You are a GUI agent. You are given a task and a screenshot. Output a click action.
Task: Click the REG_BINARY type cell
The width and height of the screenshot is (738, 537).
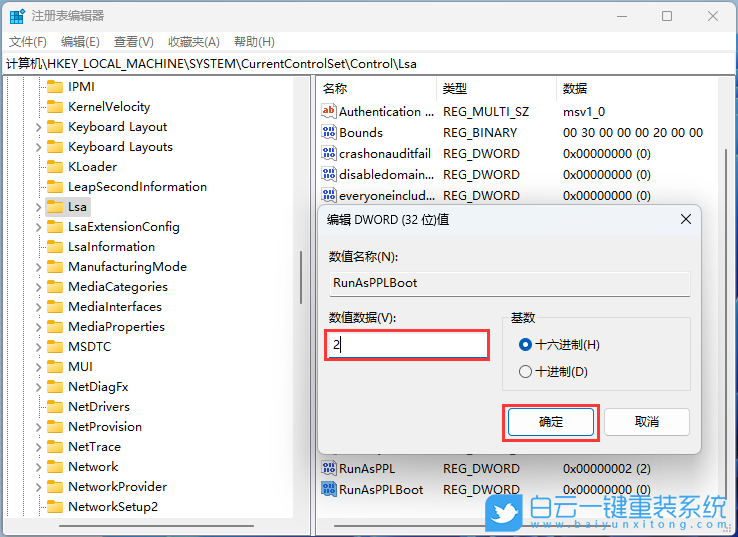point(480,133)
